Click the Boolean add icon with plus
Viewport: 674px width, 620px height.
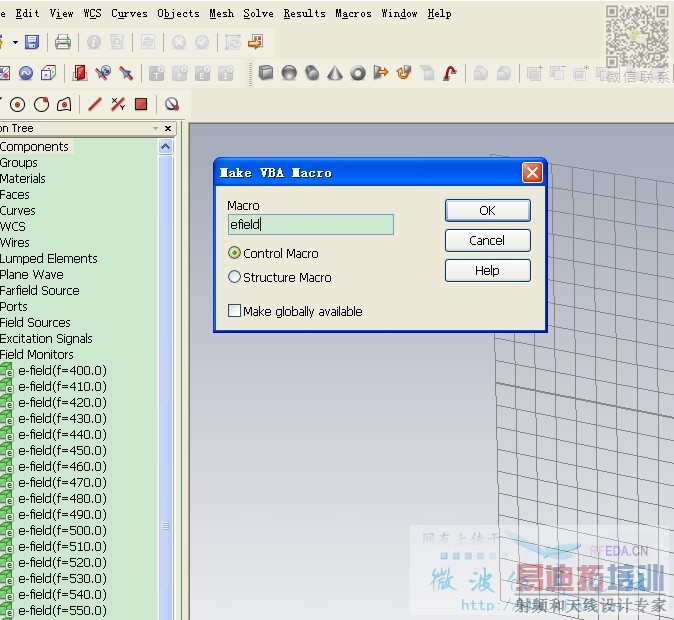coord(534,73)
